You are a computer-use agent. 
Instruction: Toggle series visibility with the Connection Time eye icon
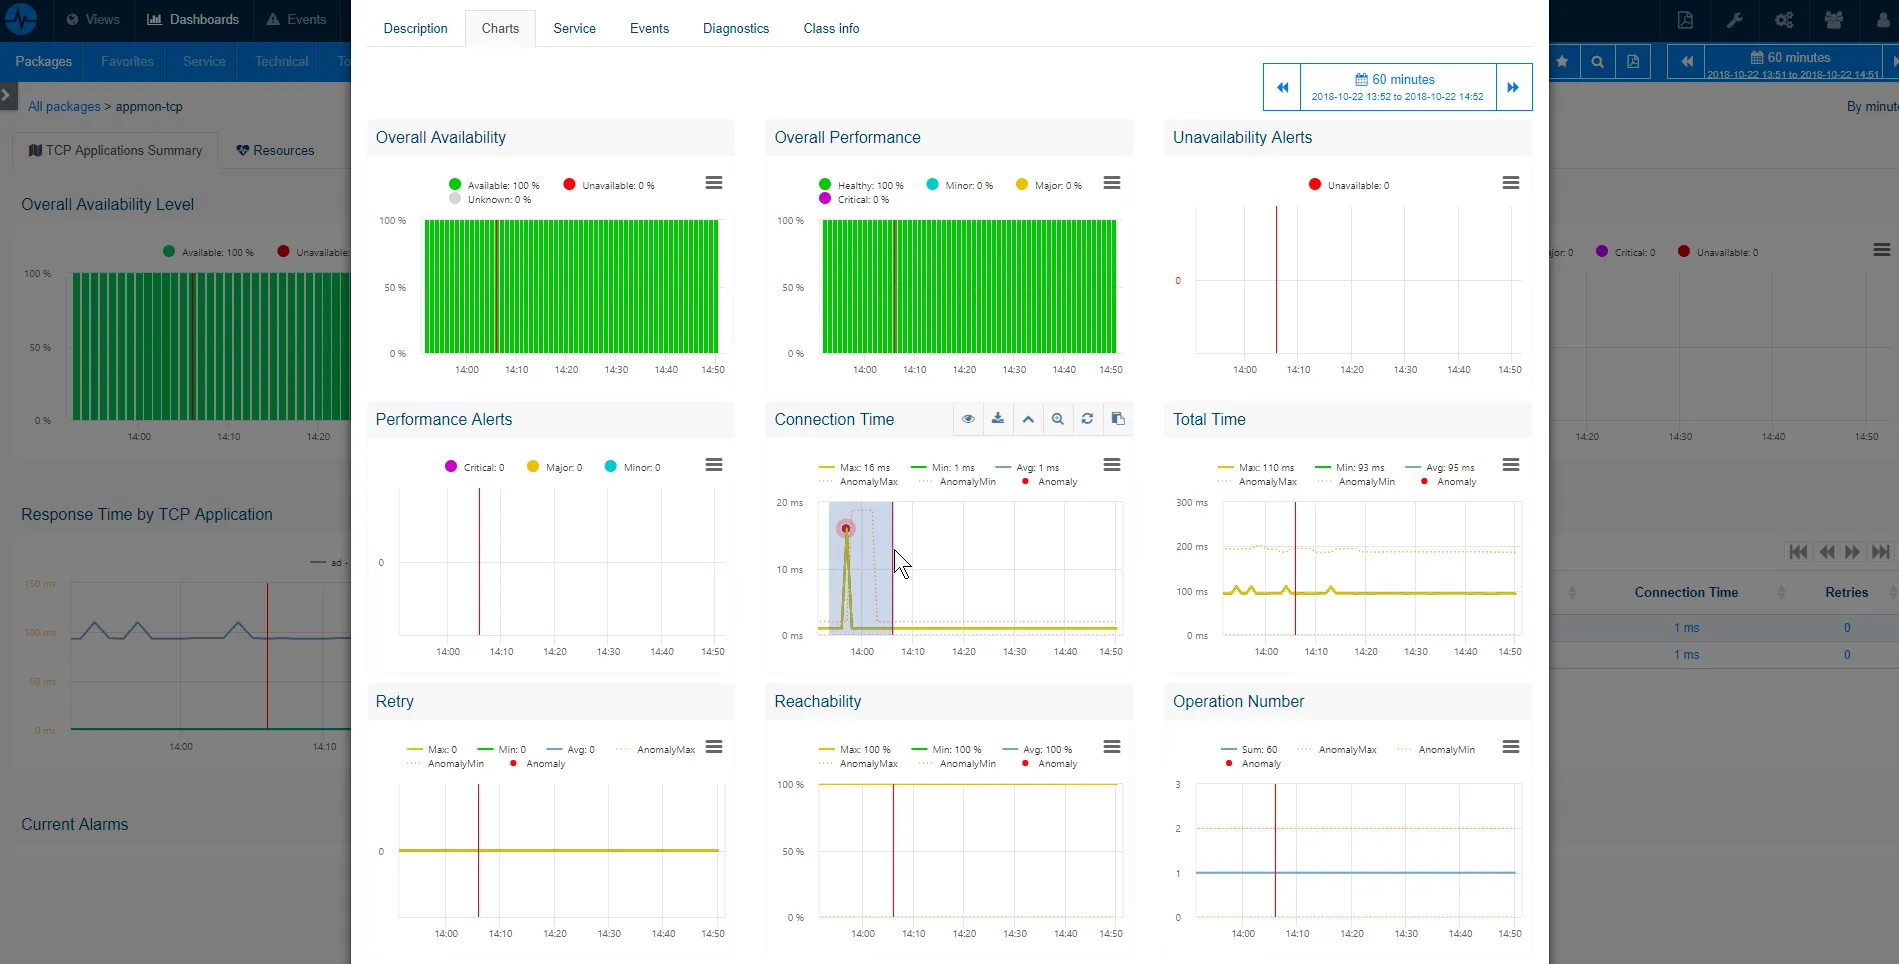(x=967, y=419)
